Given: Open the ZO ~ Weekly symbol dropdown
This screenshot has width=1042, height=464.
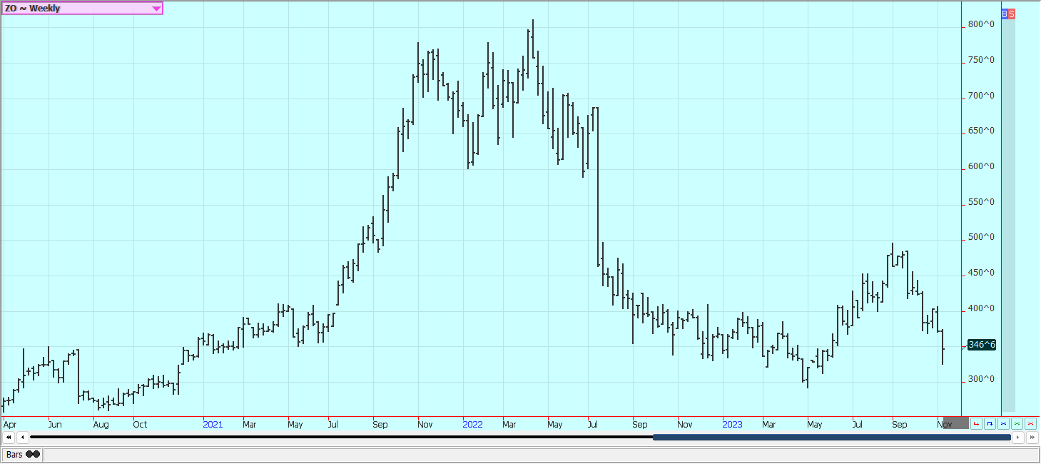Looking at the screenshot, I should pos(81,8).
